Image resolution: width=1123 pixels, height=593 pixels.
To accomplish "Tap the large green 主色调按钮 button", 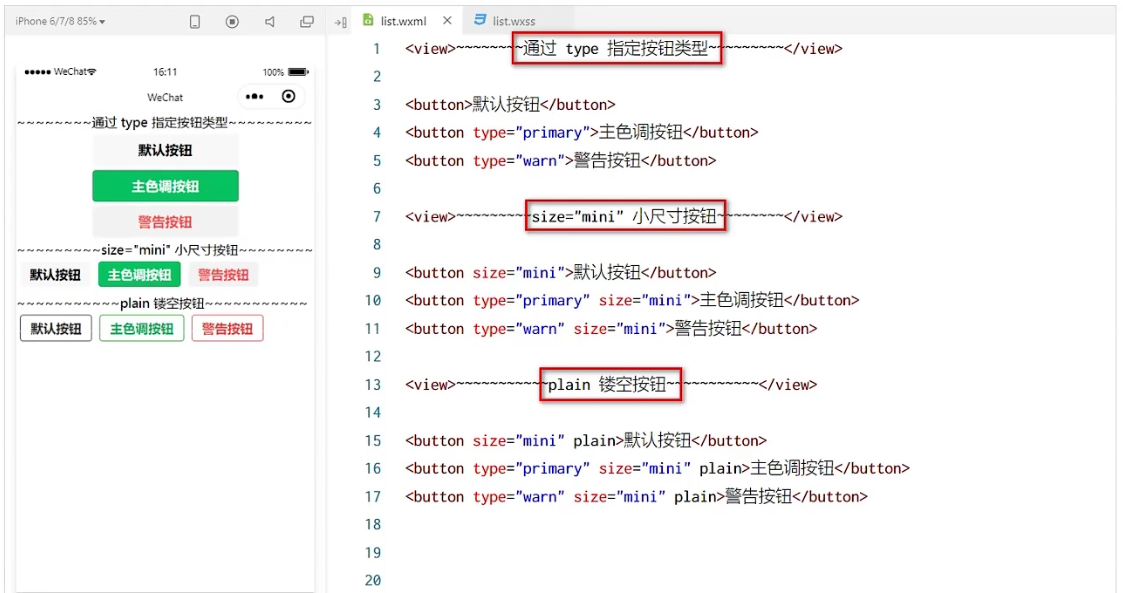I will pos(165,186).
